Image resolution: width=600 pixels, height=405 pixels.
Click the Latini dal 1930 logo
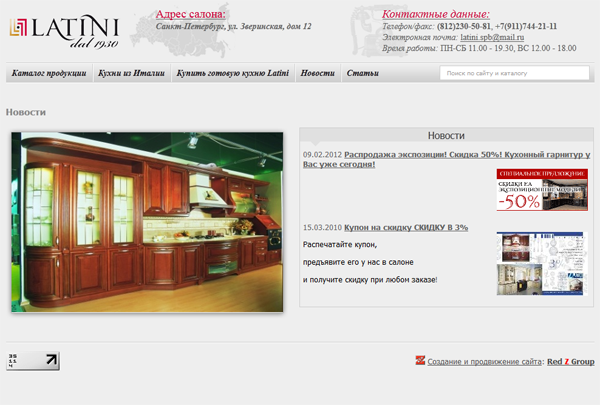pos(64,31)
